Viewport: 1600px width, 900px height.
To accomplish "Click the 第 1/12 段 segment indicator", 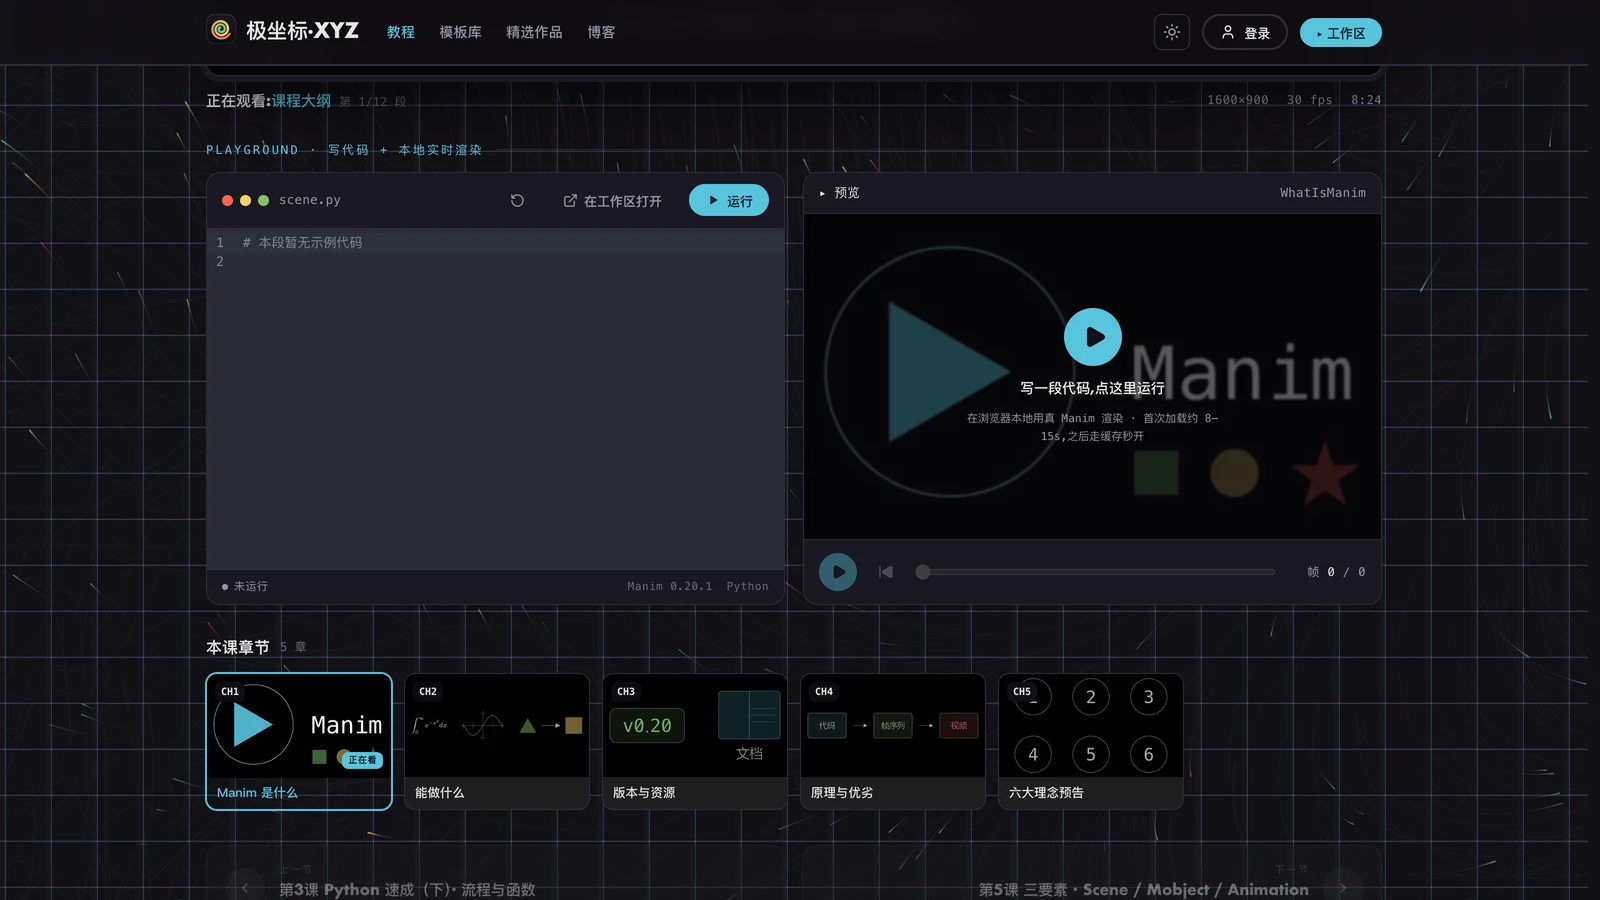I will tap(373, 102).
